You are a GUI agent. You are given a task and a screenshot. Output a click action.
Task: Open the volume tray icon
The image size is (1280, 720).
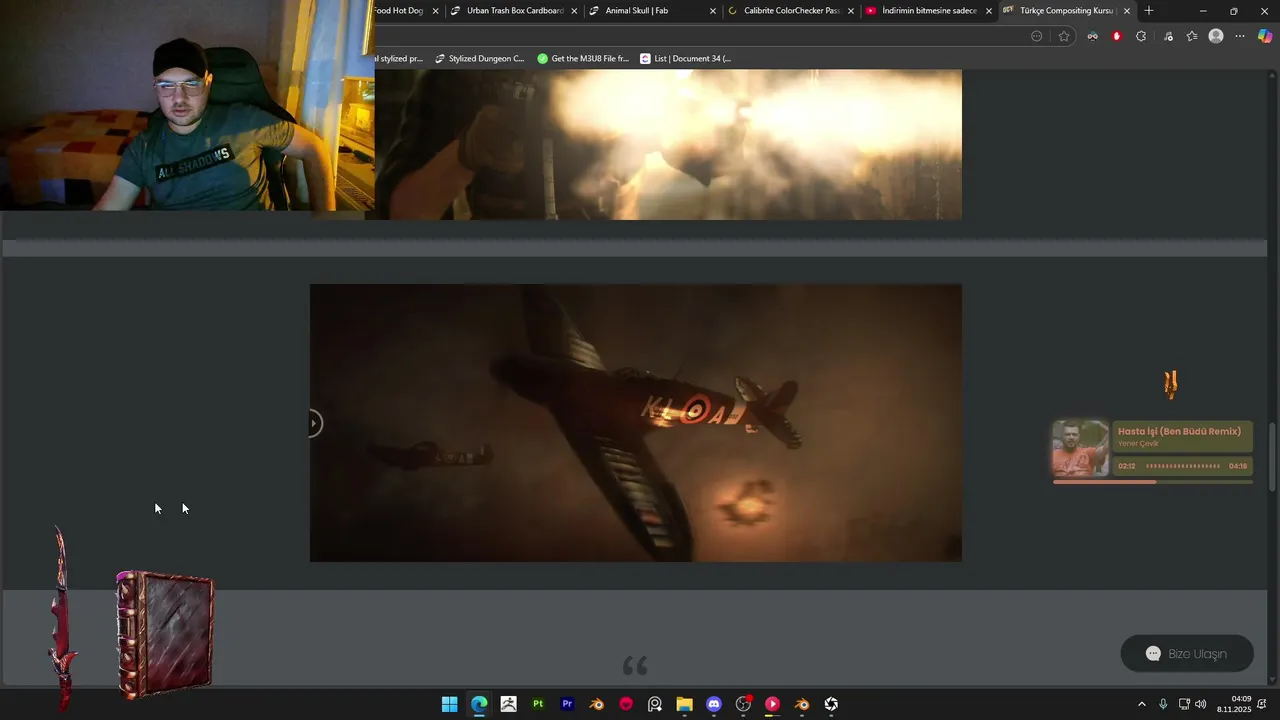pos(1200,704)
